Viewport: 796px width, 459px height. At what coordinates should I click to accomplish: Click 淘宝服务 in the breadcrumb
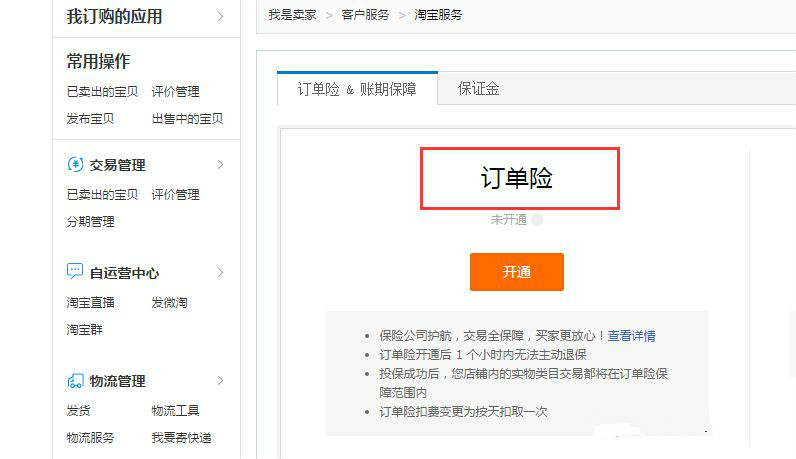point(438,15)
